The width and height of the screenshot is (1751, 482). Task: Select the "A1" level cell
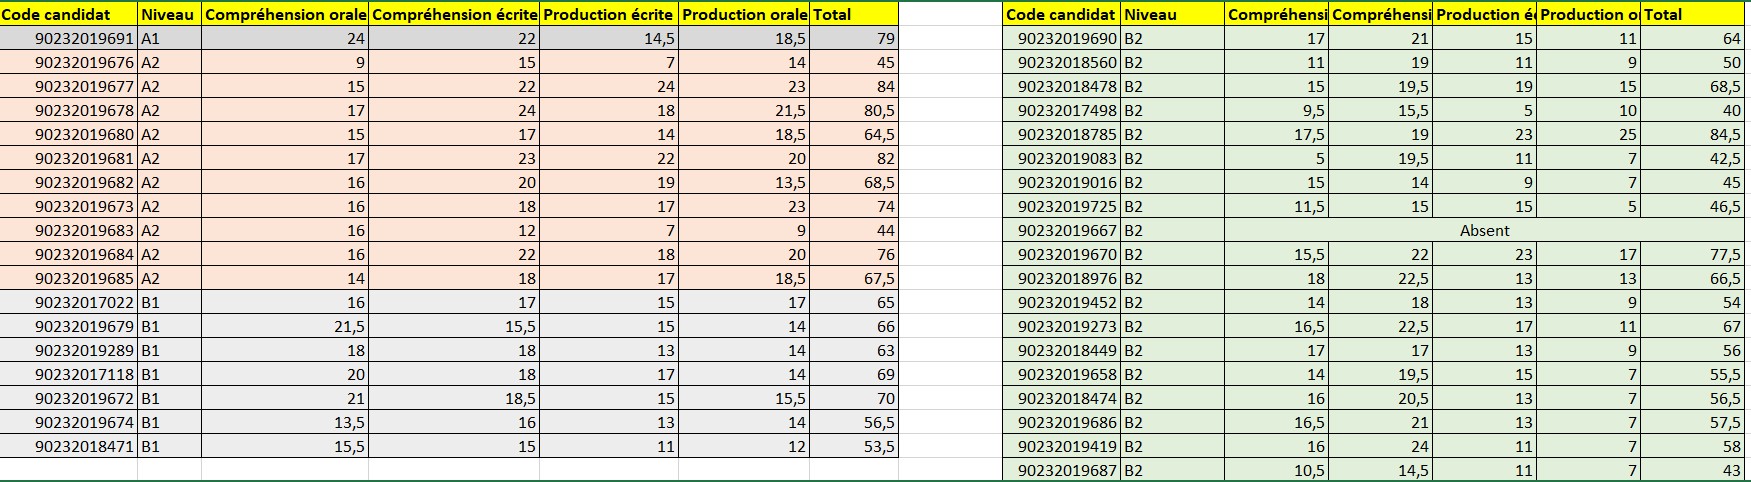pyautogui.click(x=170, y=39)
